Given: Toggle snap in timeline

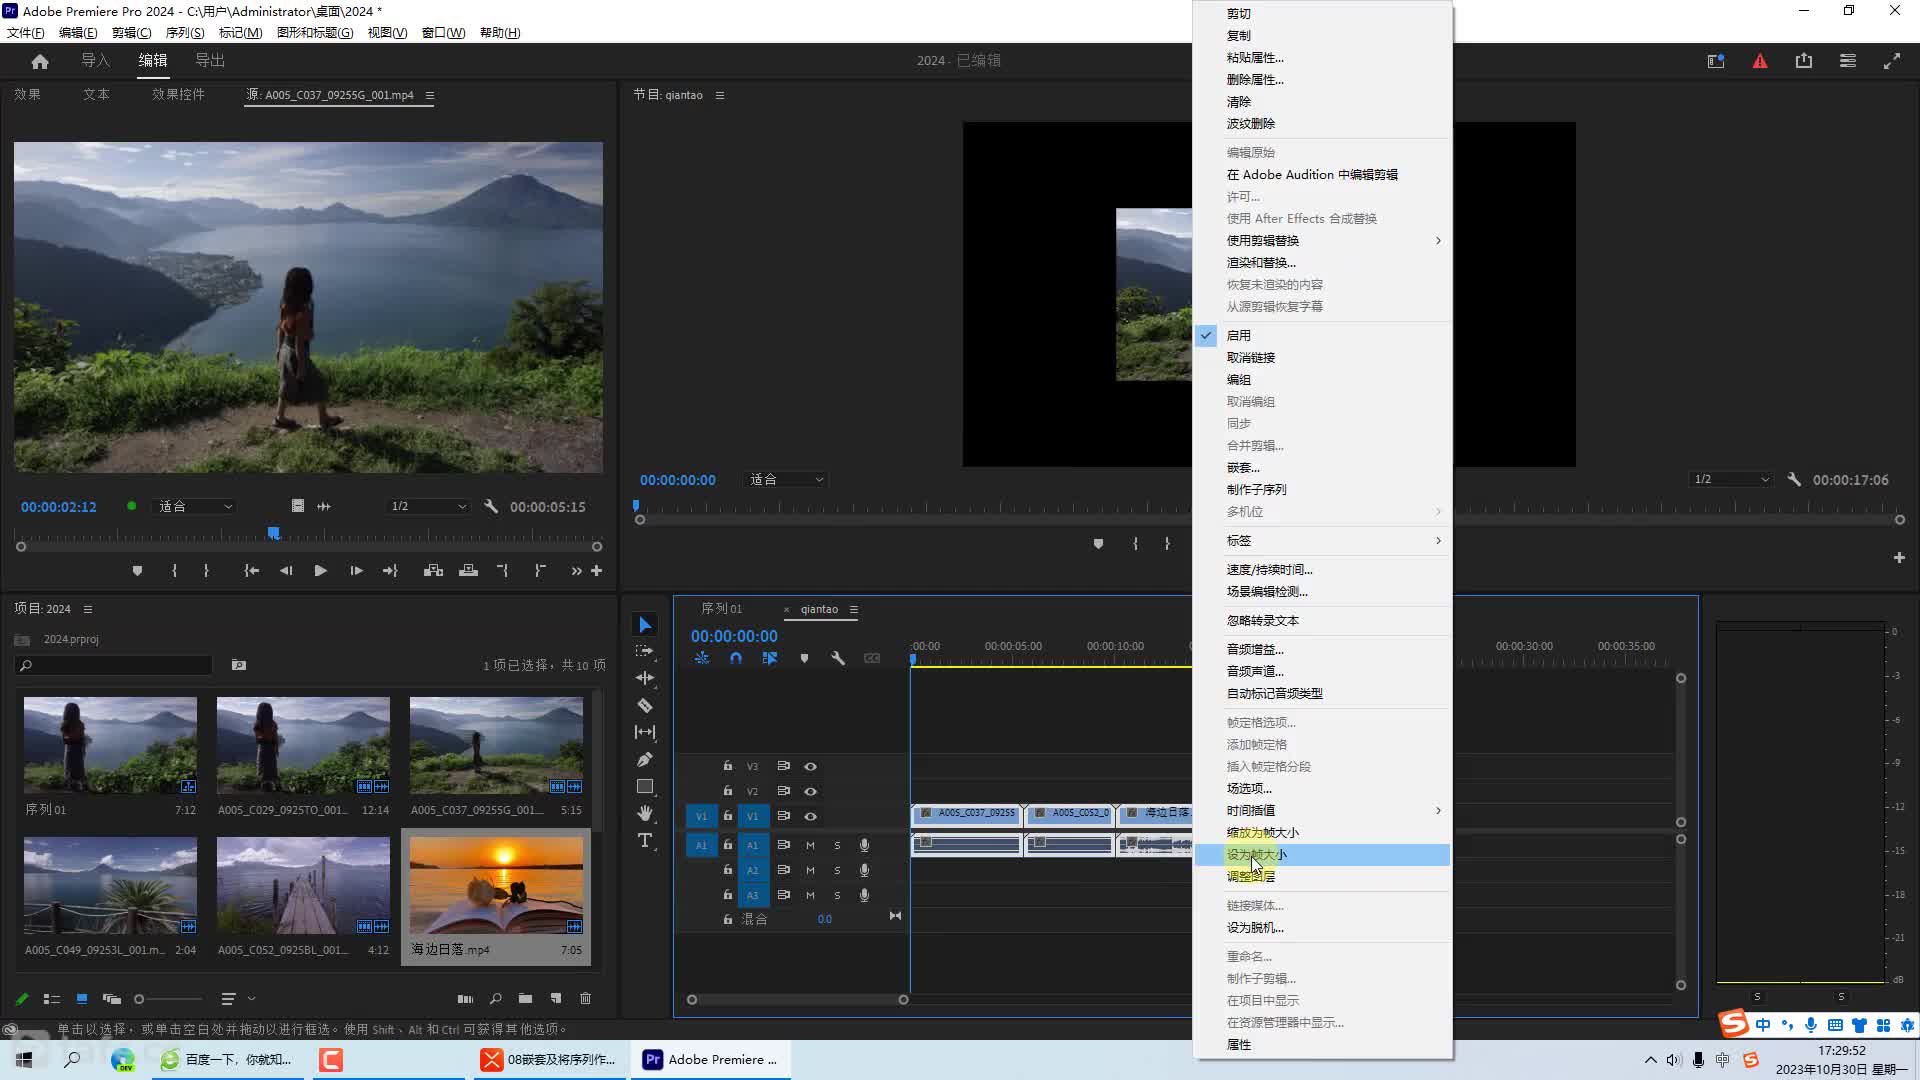Looking at the screenshot, I should click(736, 658).
